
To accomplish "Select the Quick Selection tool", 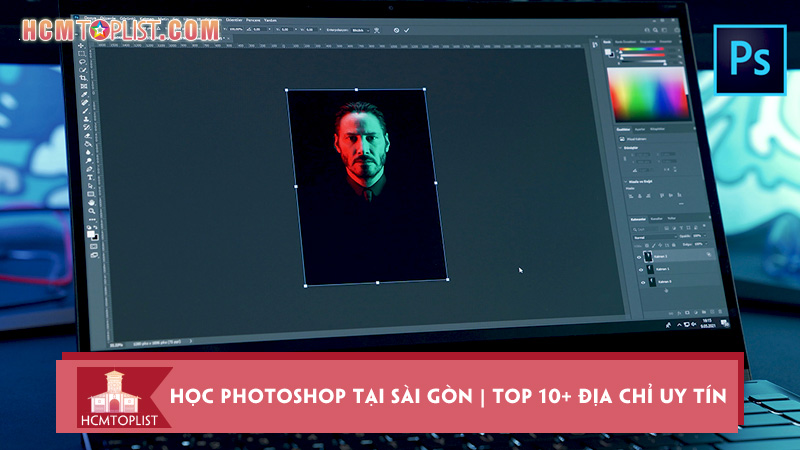I will pyautogui.click(x=82, y=69).
